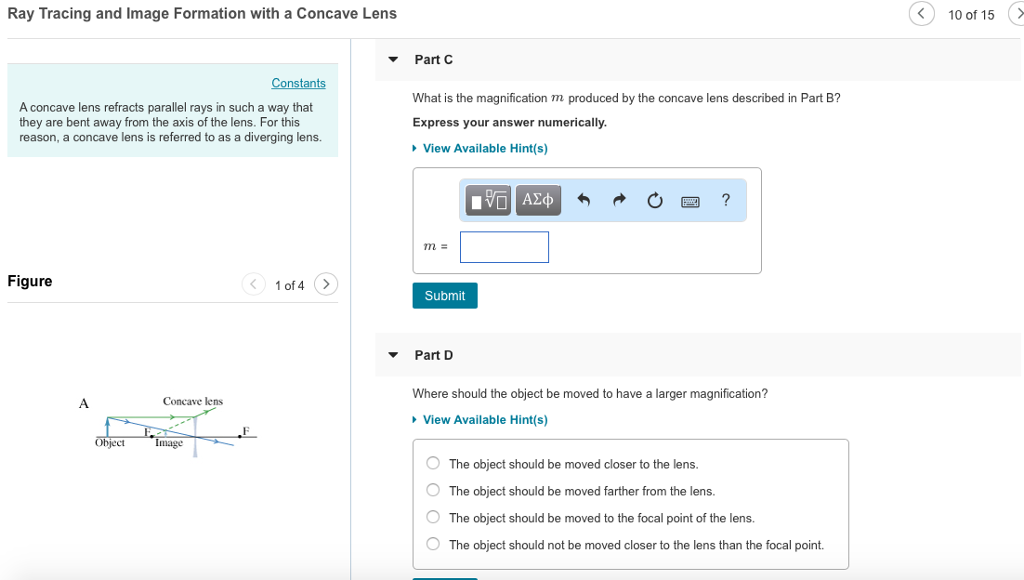Click the Submit button for Part C
The height and width of the screenshot is (580, 1024).
[x=445, y=295]
